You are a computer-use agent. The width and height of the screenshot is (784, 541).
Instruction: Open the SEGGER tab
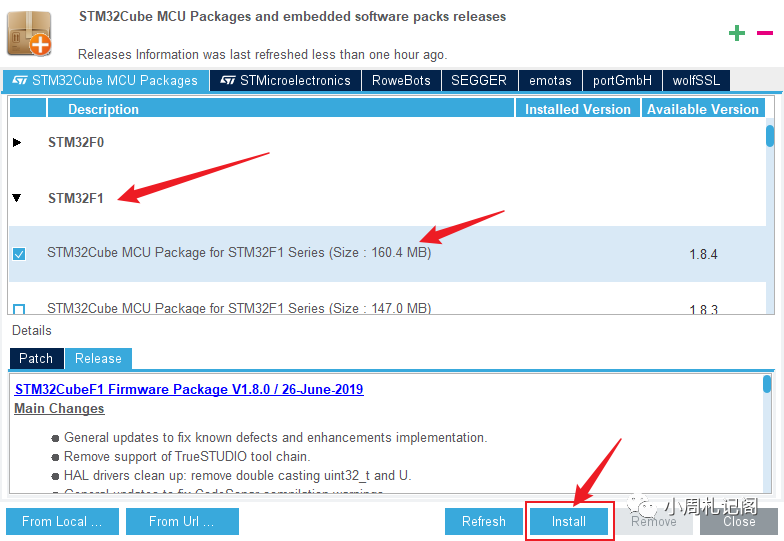479,80
